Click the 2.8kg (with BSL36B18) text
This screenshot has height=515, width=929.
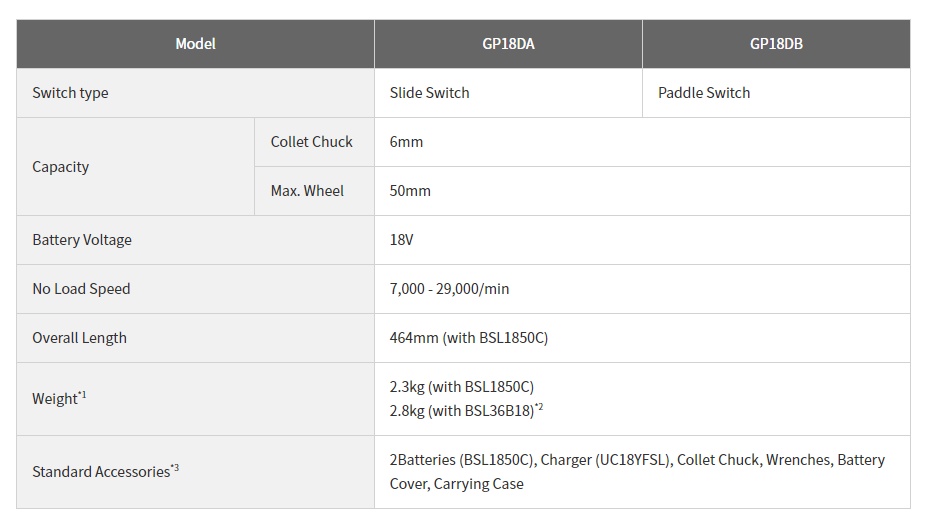click(466, 411)
